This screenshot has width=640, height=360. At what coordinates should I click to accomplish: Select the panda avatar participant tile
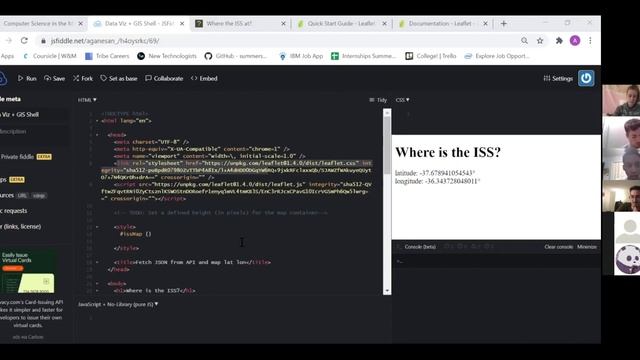click(627, 260)
